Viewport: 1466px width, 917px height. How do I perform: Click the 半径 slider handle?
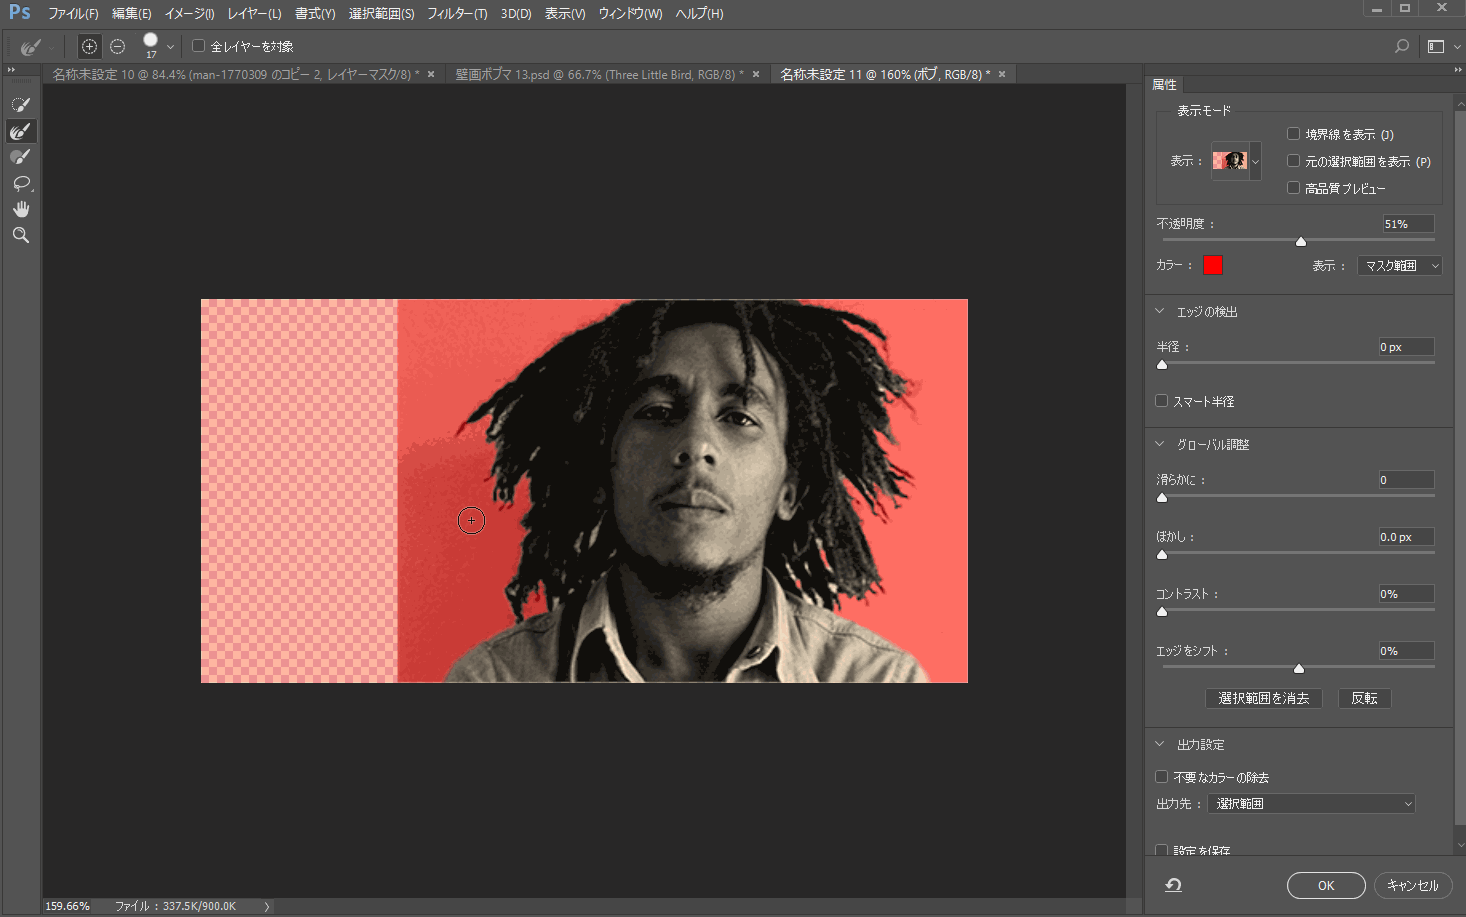pos(1162,364)
